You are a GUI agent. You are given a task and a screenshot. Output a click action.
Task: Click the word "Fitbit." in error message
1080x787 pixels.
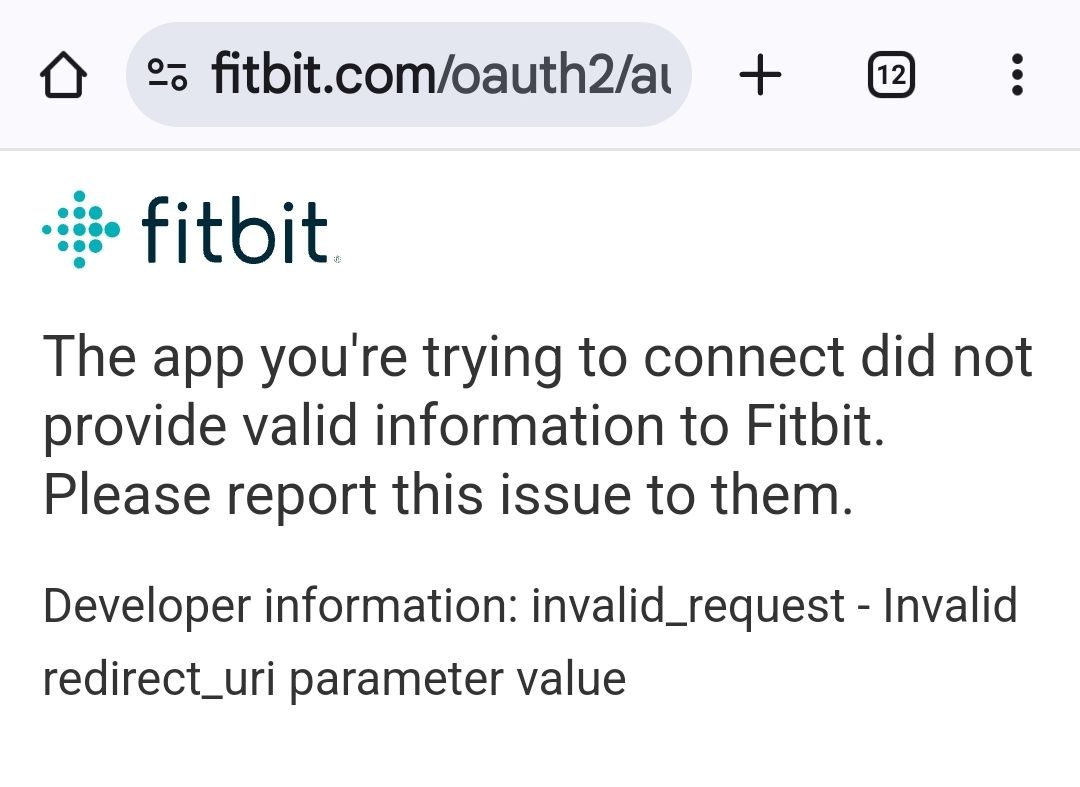tap(815, 427)
